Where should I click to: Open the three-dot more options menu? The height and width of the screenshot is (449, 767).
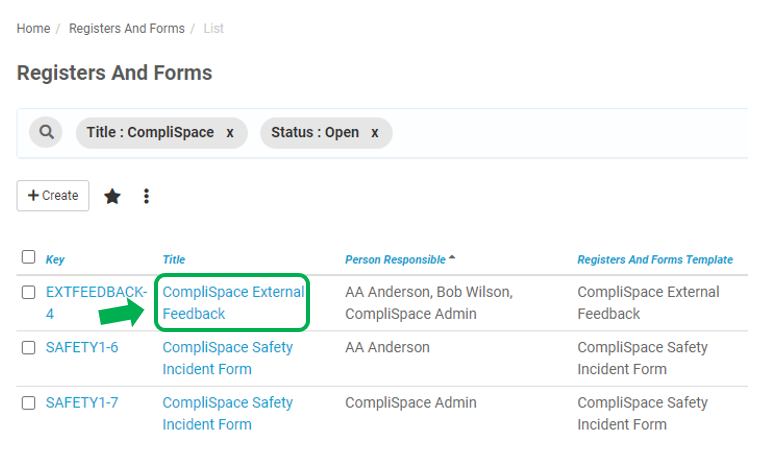146,196
